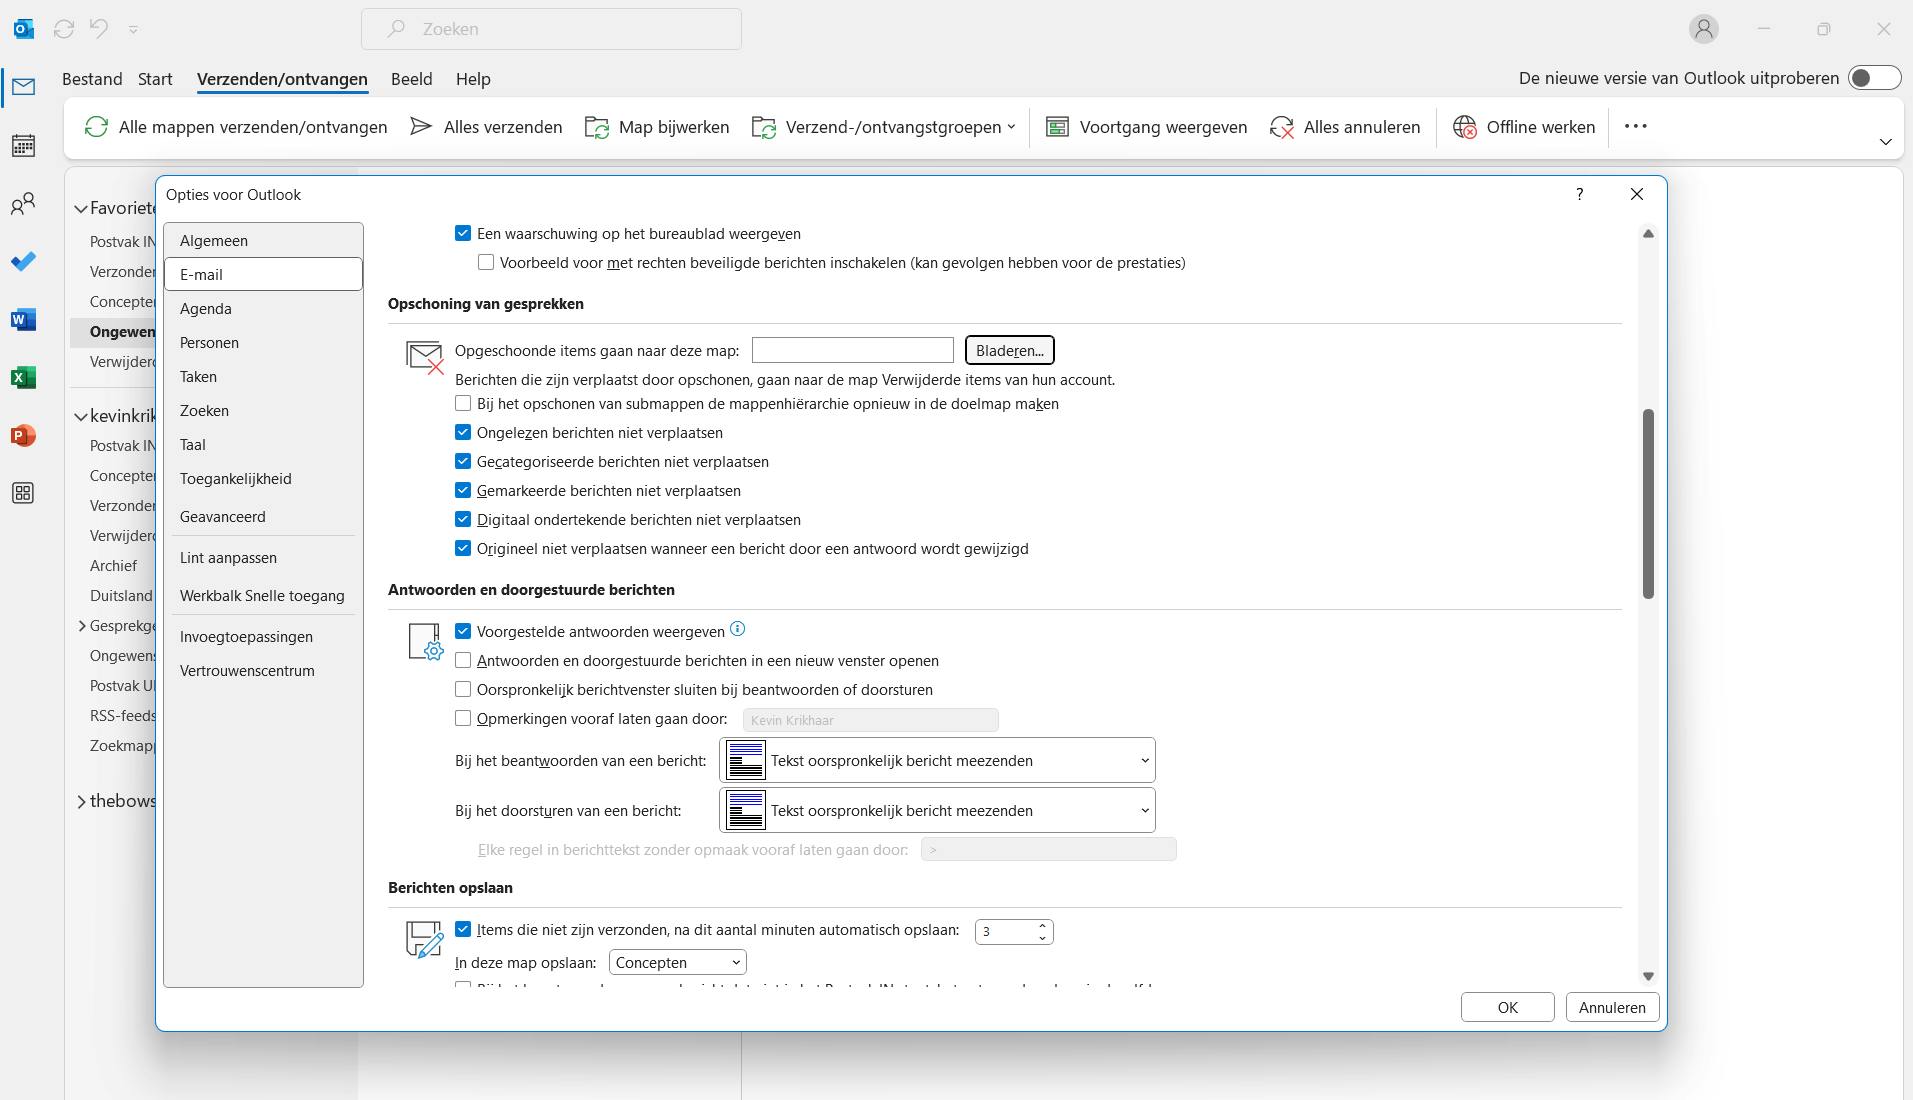Click Alle mappen verzenden/ontvangen
Image resolution: width=1913 pixels, height=1100 pixels.
[x=236, y=127]
